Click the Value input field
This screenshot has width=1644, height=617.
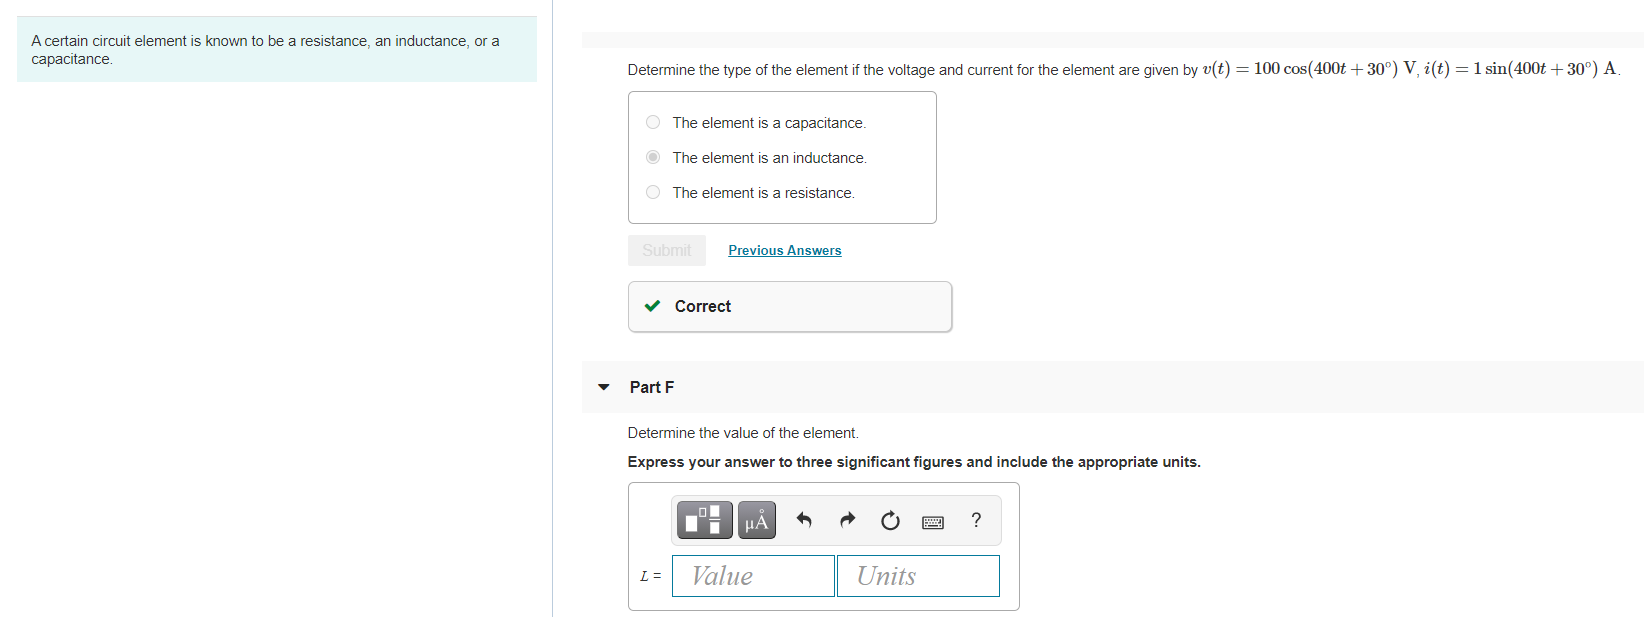click(753, 575)
